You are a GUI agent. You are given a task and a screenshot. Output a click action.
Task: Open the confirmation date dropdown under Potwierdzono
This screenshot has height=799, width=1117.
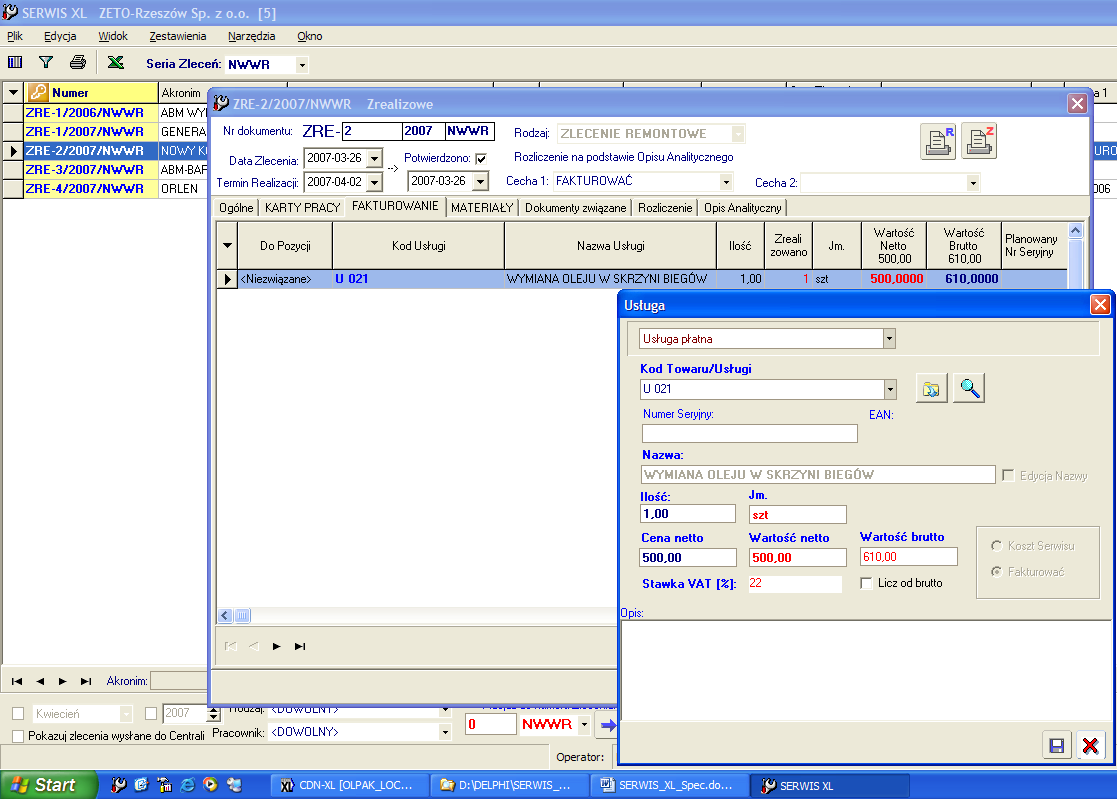pos(481,182)
